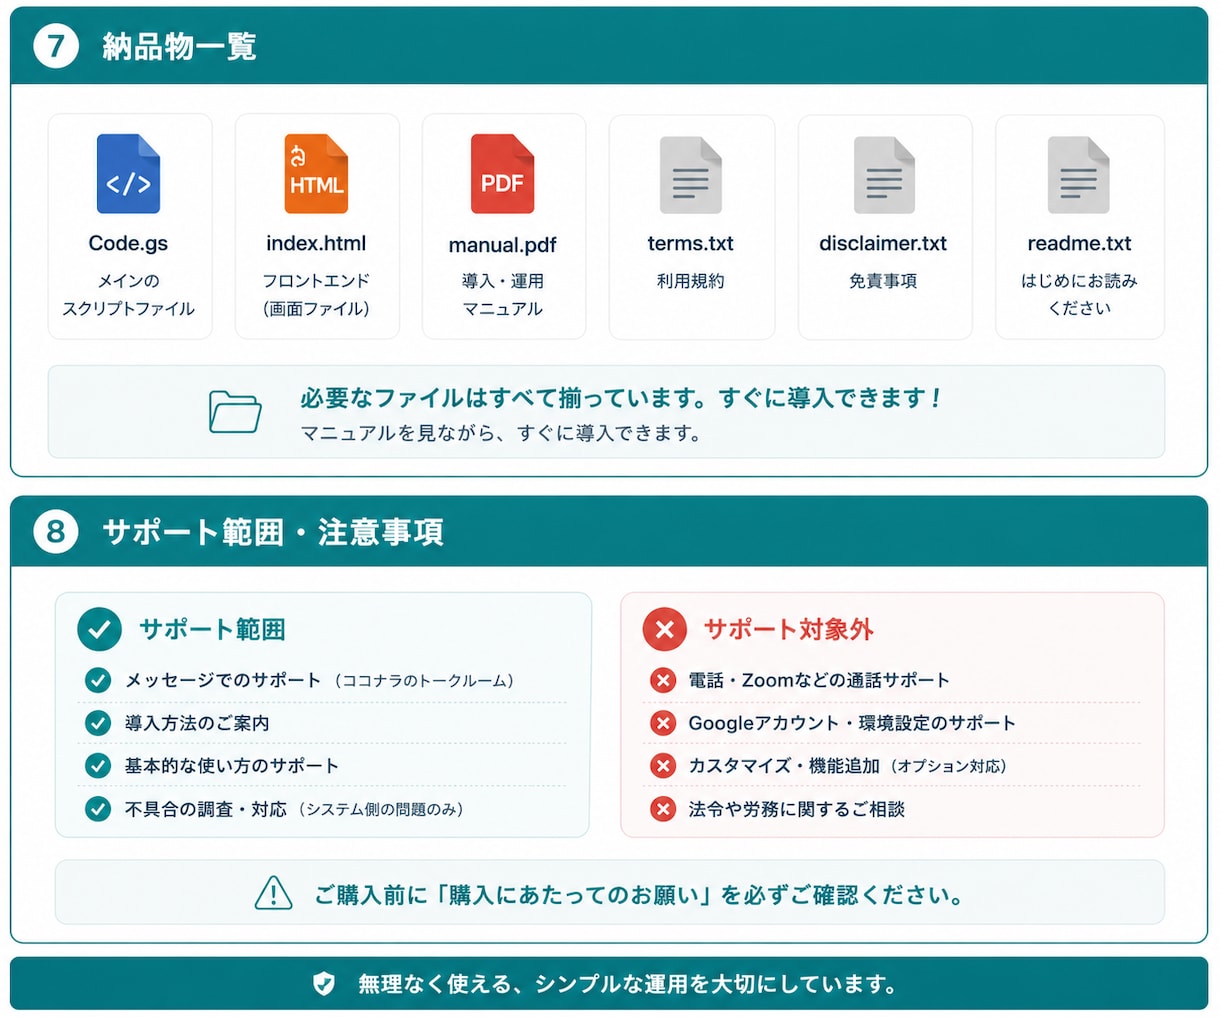Click the はじめにお読みください description
1220x1017 pixels.
coord(1079,295)
